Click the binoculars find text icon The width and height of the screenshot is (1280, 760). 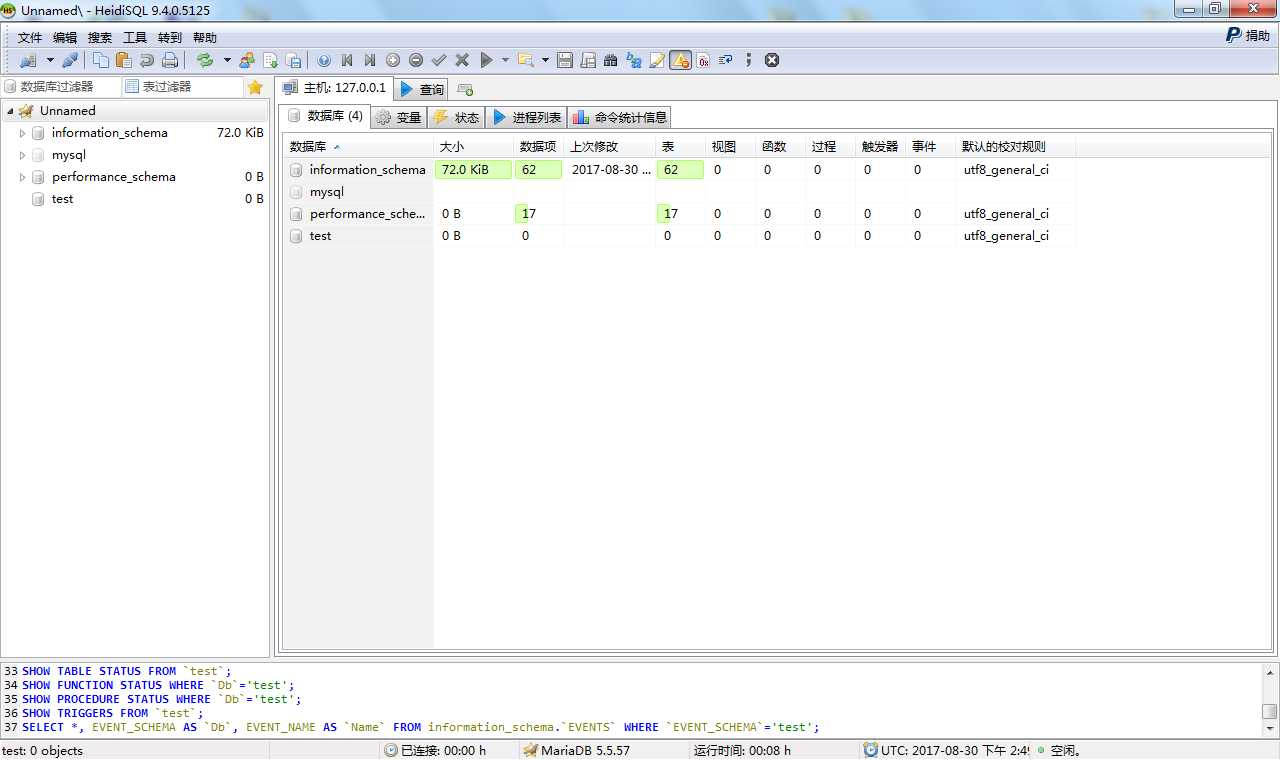point(611,60)
